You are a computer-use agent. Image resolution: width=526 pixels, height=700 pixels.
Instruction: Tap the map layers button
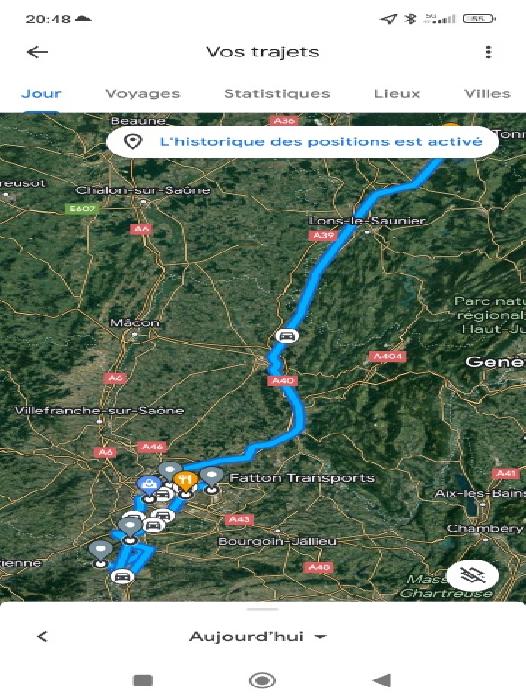pyautogui.click(x=473, y=575)
